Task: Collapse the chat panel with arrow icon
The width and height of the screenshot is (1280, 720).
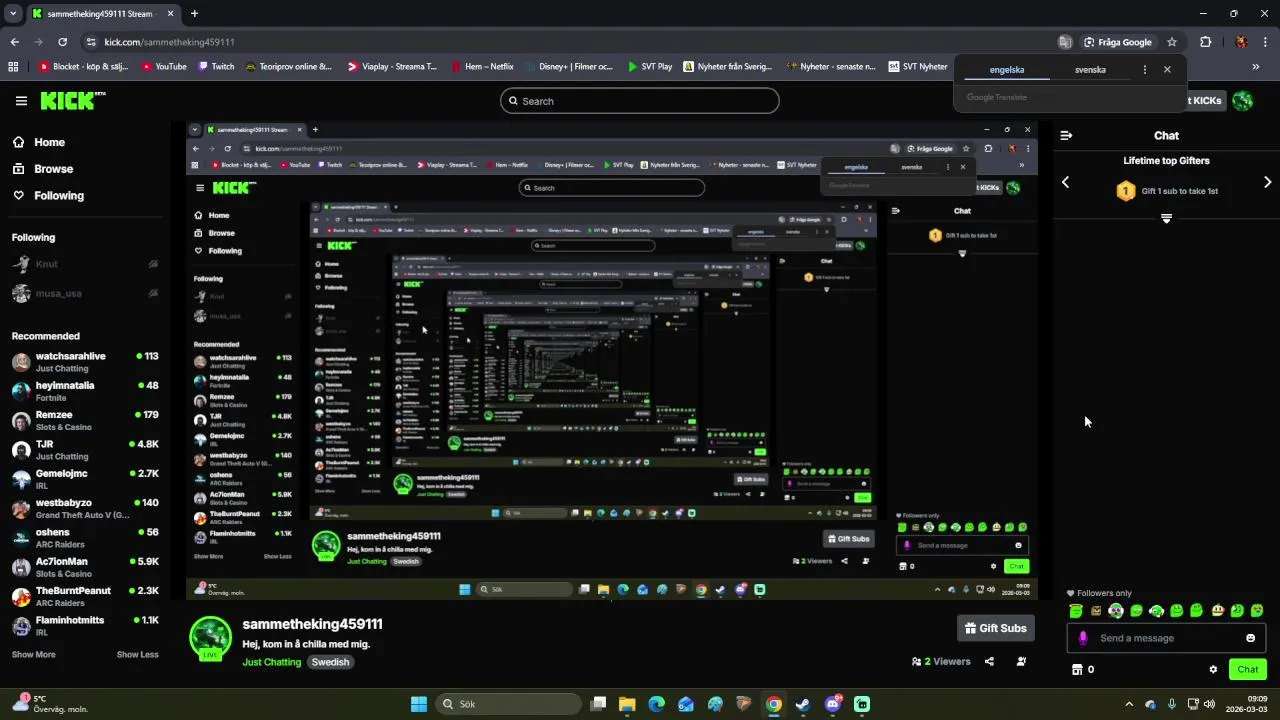Action: [x=1066, y=135]
